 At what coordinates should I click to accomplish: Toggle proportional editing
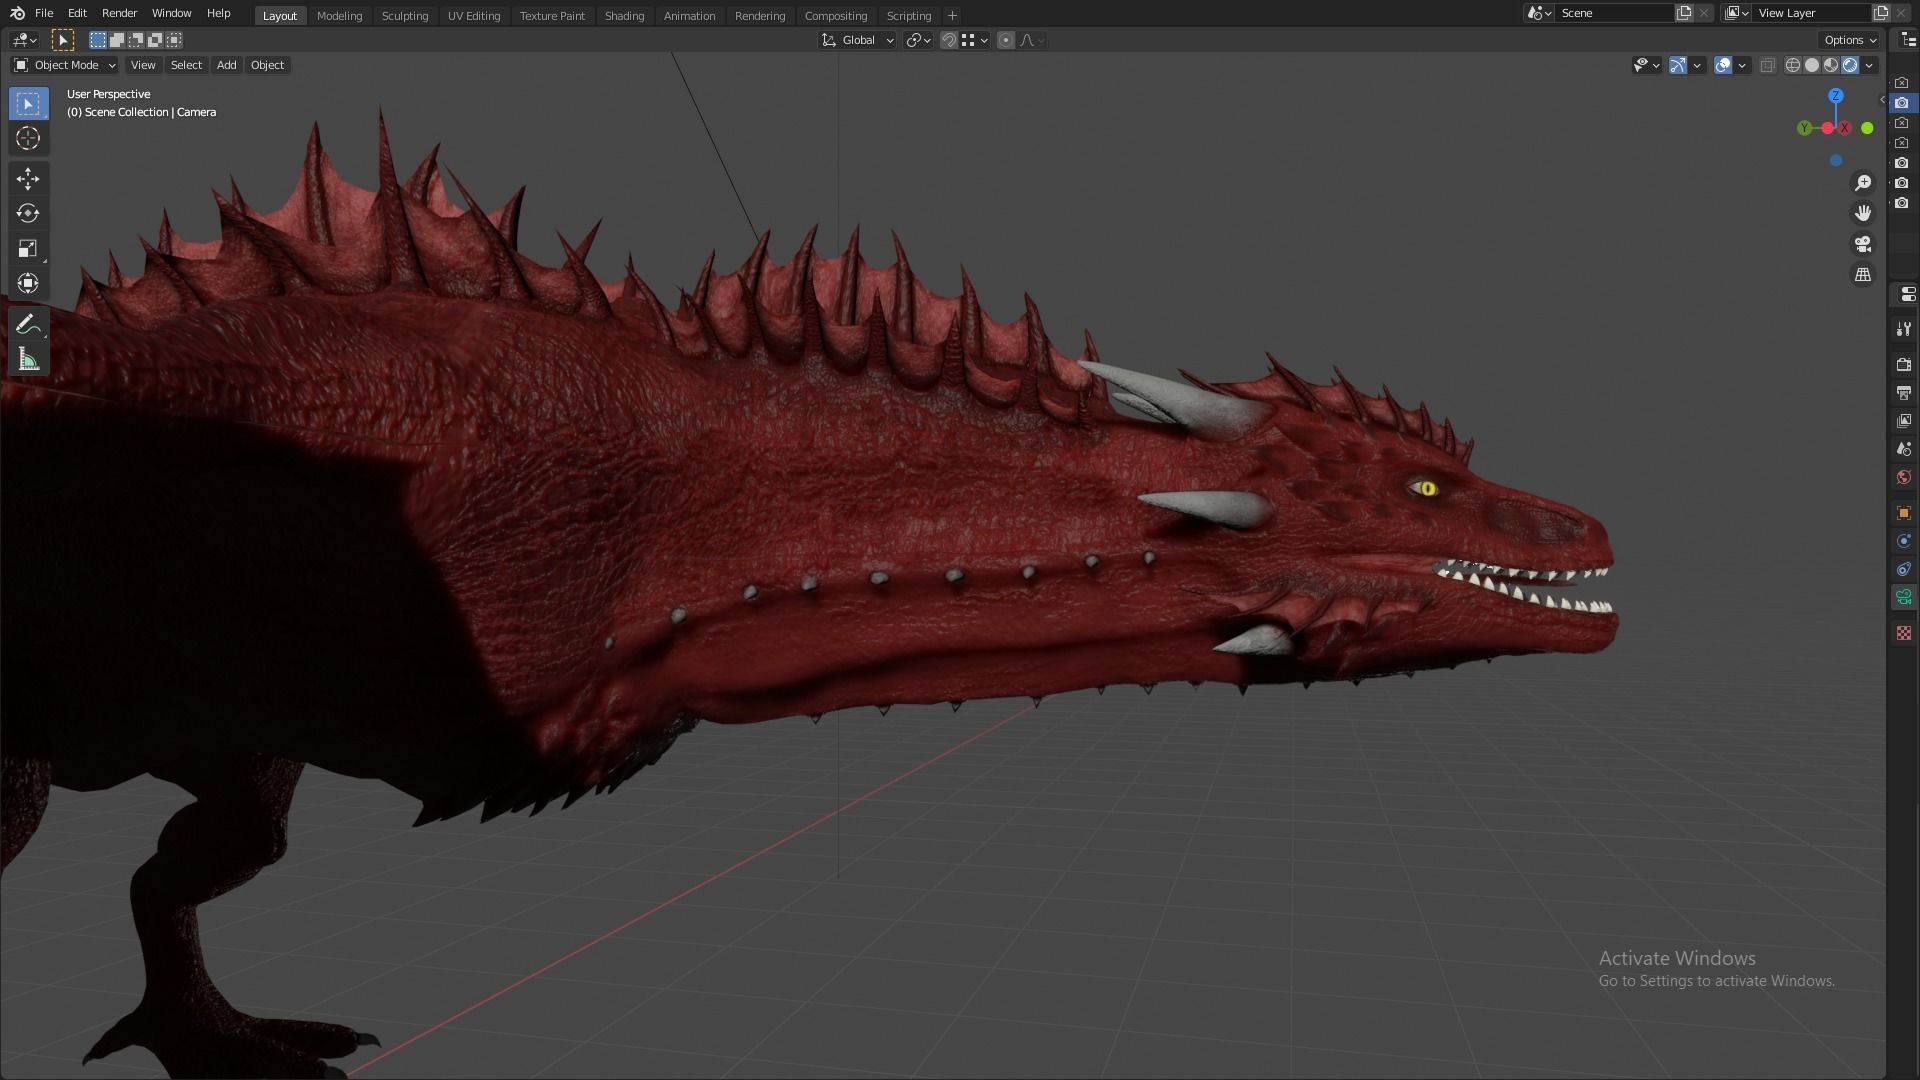(x=1006, y=40)
